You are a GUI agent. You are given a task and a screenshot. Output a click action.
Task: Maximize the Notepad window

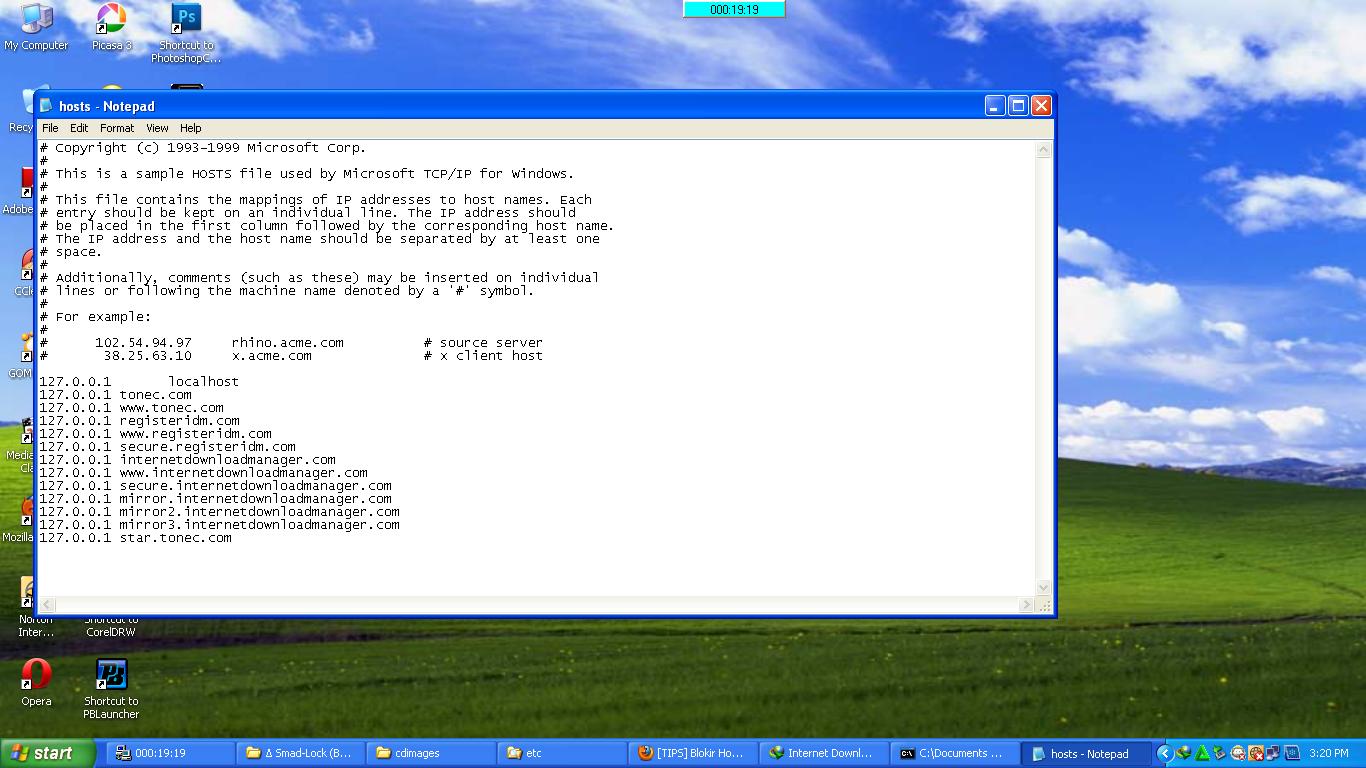tap(1018, 106)
